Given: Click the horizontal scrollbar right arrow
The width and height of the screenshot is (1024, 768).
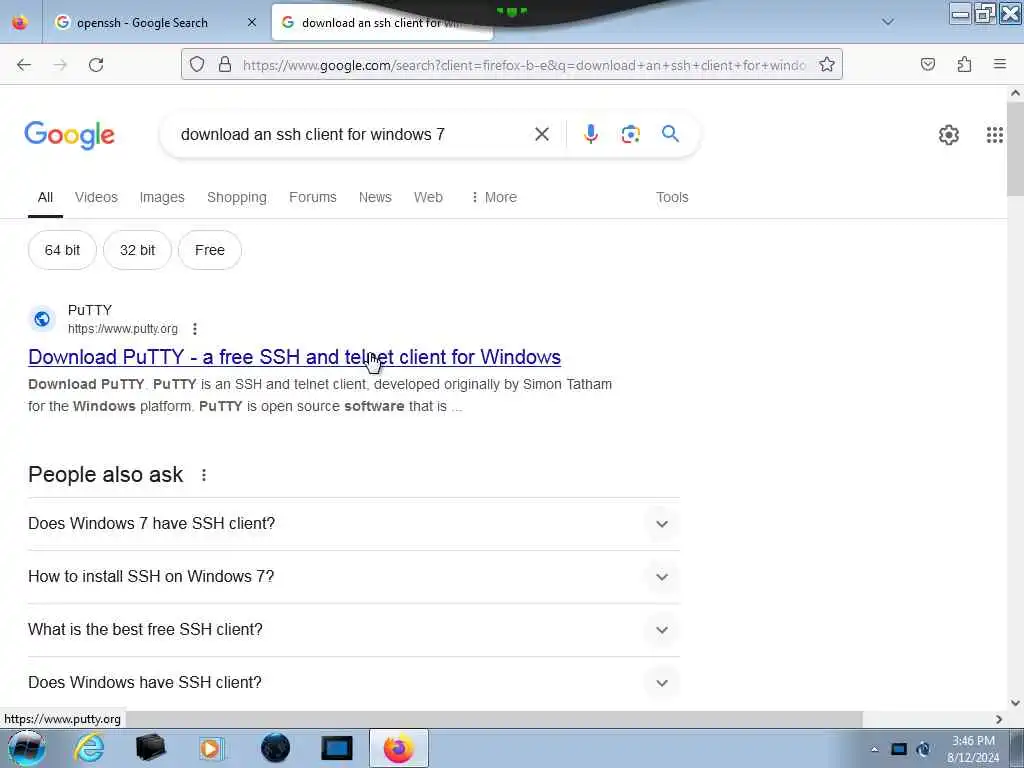Looking at the screenshot, I should point(999,719).
